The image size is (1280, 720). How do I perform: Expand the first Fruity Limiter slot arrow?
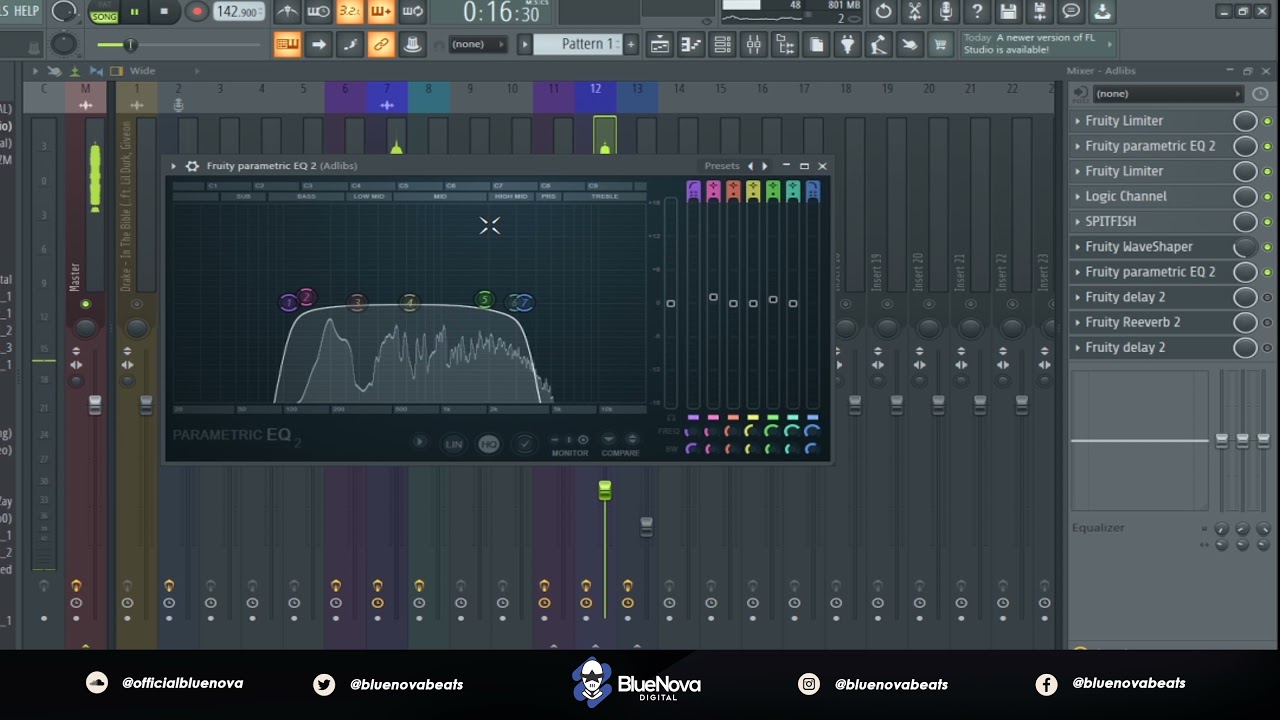click(x=1078, y=121)
